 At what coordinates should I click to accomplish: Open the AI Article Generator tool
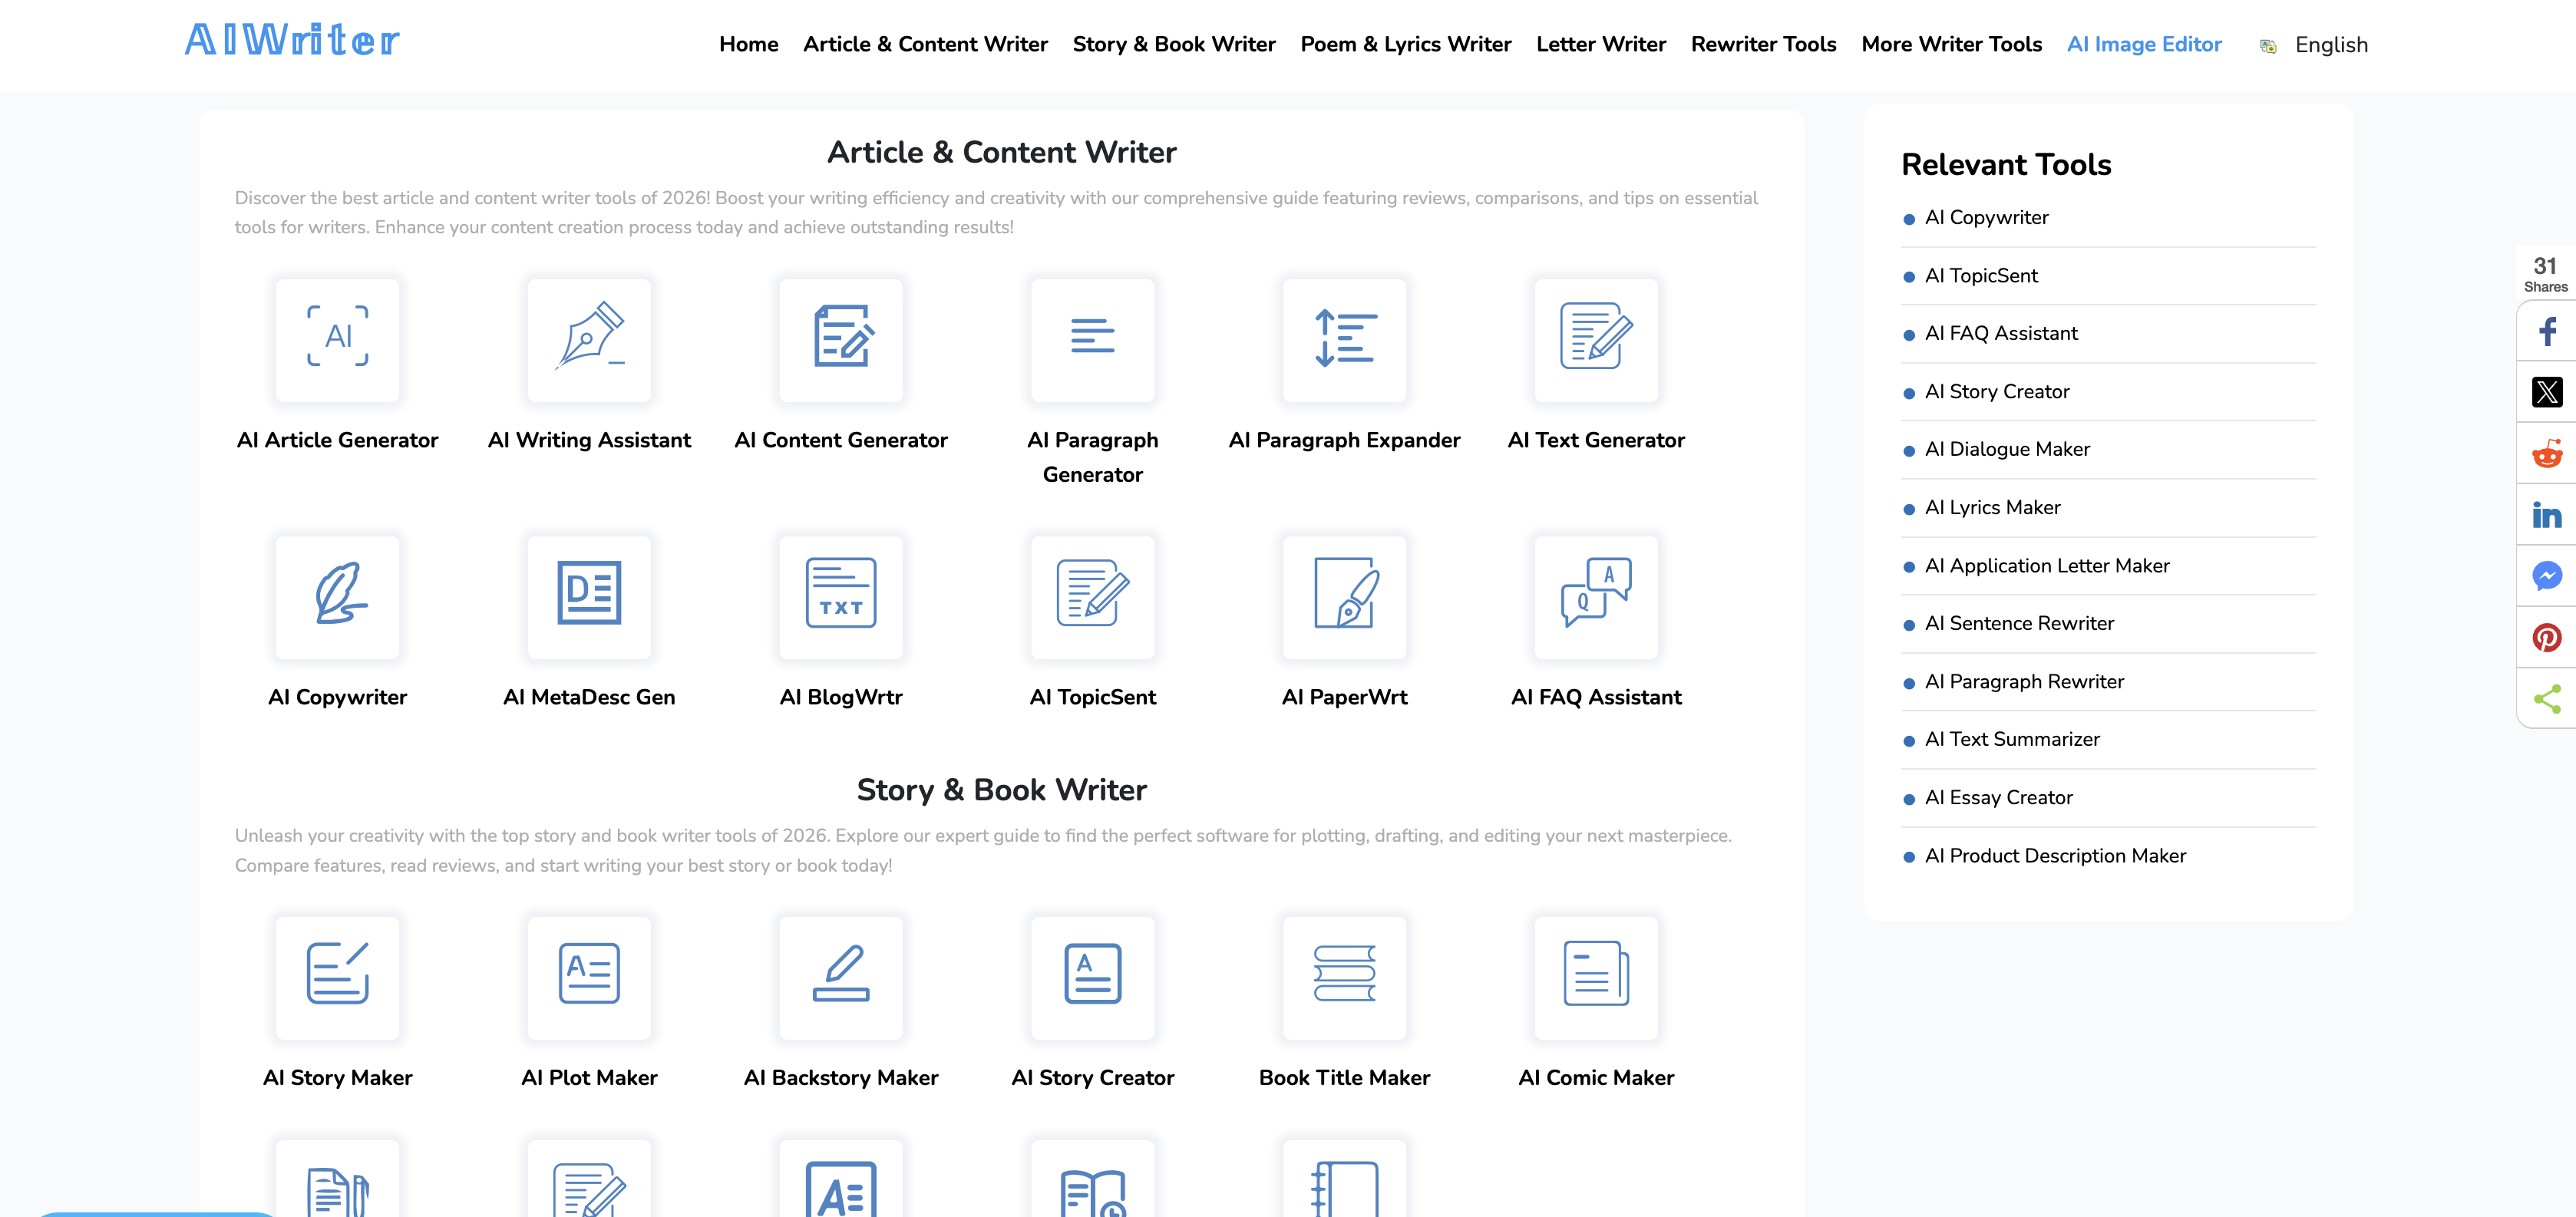338,340
